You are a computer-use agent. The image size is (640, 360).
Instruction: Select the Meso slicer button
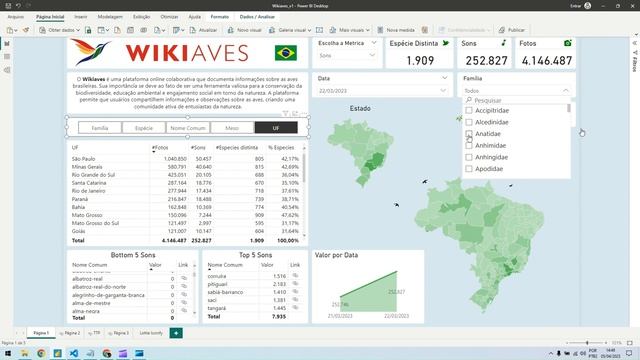(x=232, y=128)
